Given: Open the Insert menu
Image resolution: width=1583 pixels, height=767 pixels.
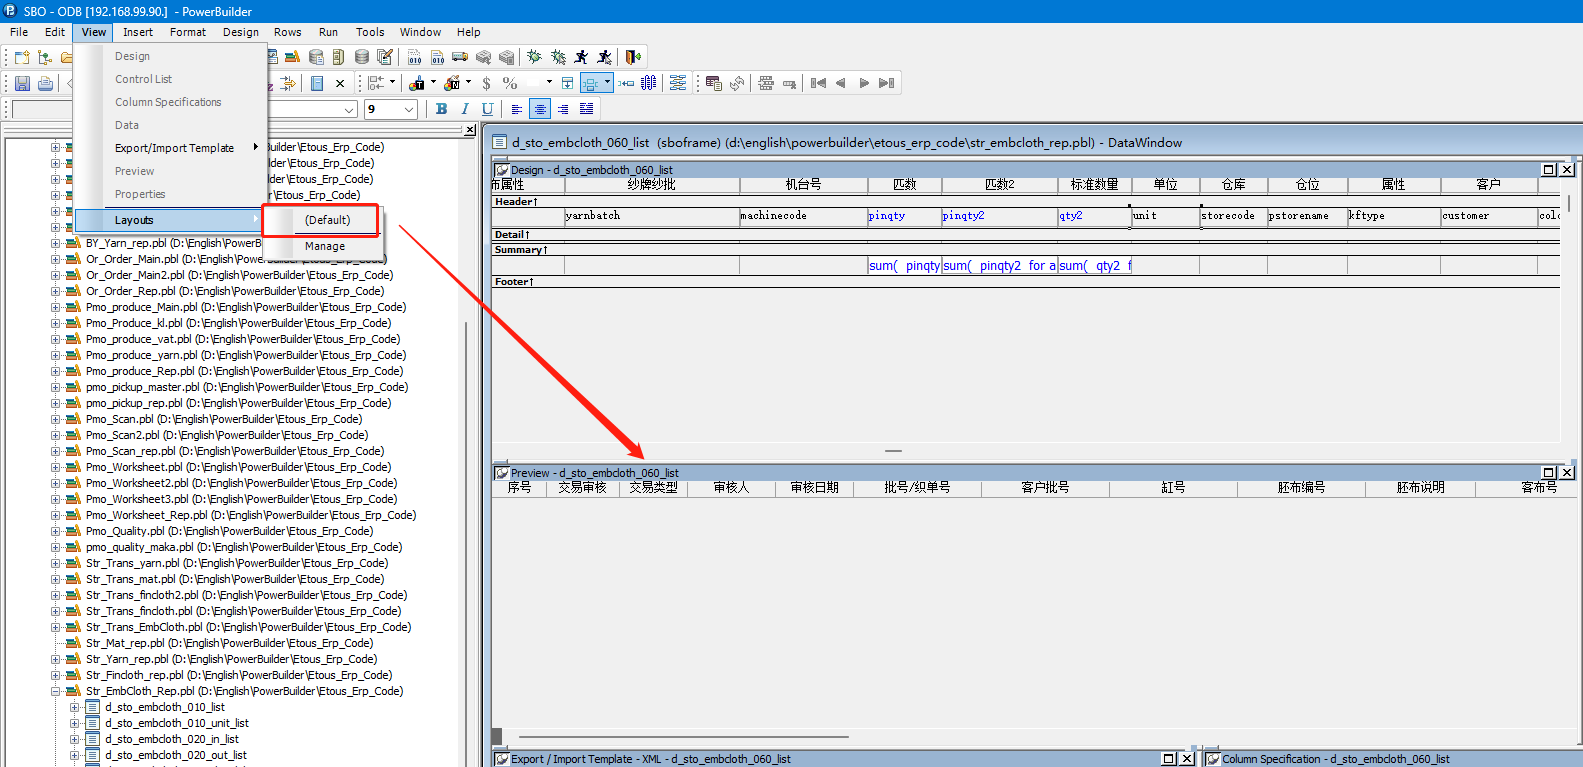Looking at the screenshot, I should [x=138, y=32].
